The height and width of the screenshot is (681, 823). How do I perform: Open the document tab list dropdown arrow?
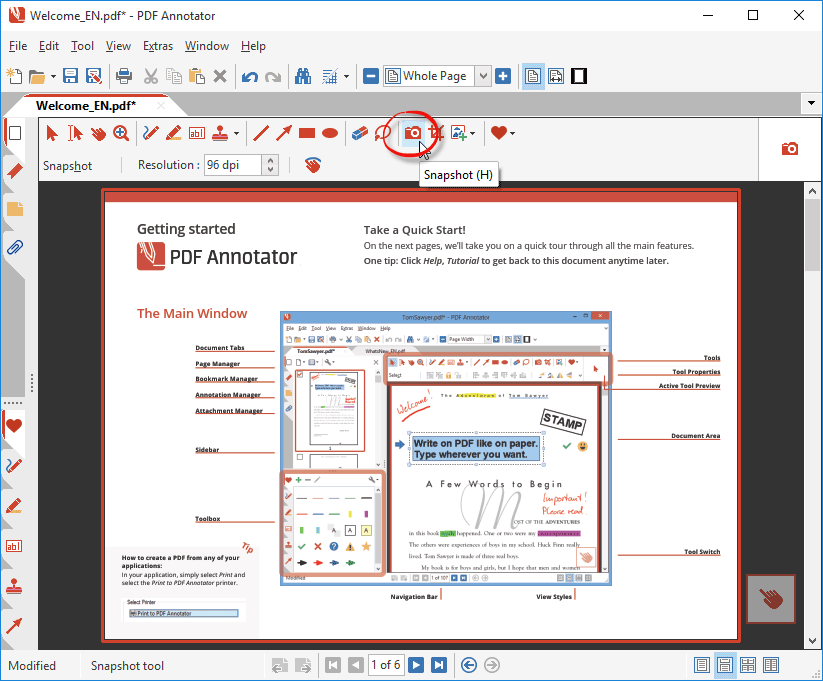point(810,103)
